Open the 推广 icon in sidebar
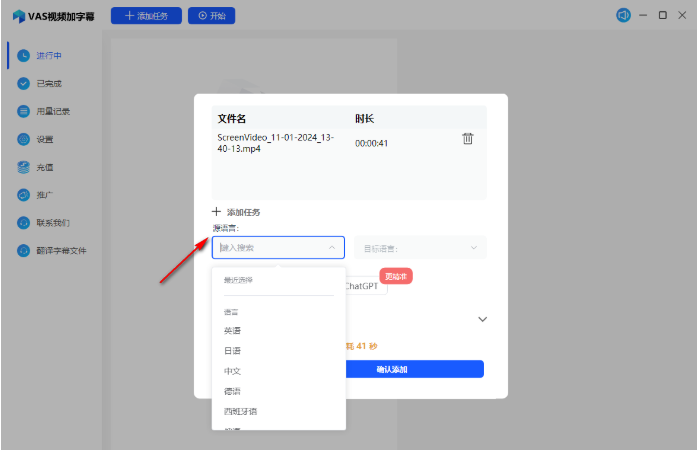Viewport: 697px width, 450px height. (23, 195)
